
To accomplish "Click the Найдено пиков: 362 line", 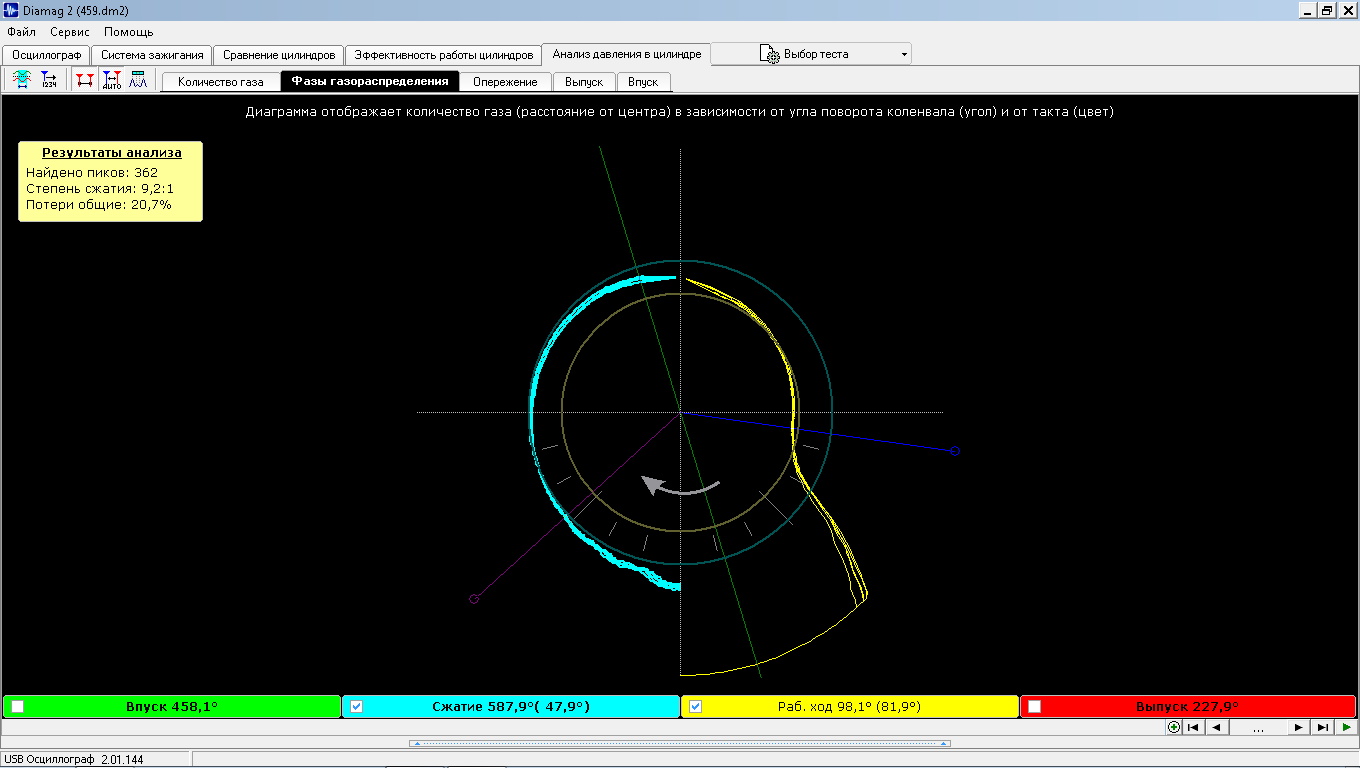I will pyautogui.click(x=92, y=172).
